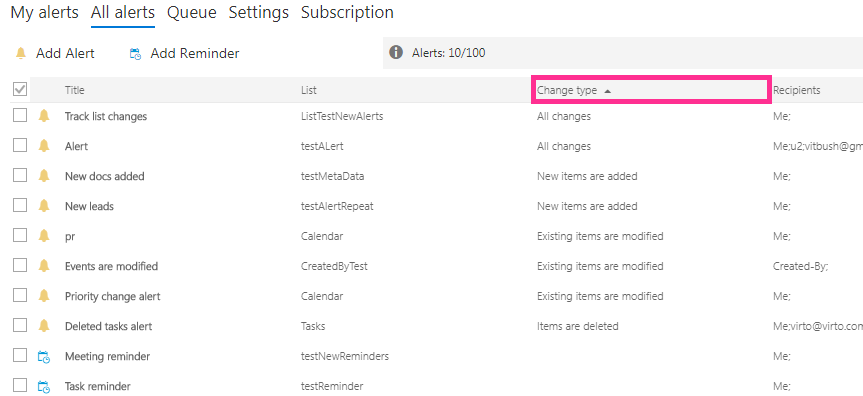Click the testAlertRepeat list cell
Image resolution: width=863 pixels, height=396 pixels.
[x=337, y=206]
